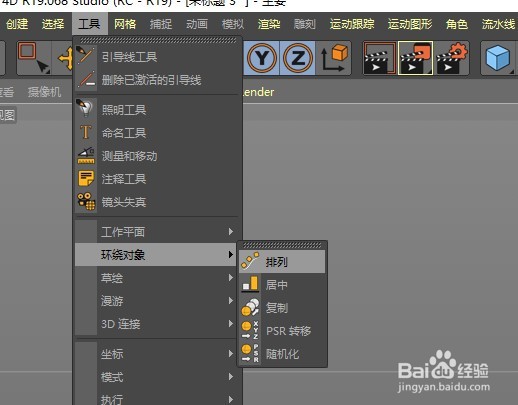Expand the 工作平面 submenu arrow
This screenshot has height=405, width=518.
click(x=231, y=231)
